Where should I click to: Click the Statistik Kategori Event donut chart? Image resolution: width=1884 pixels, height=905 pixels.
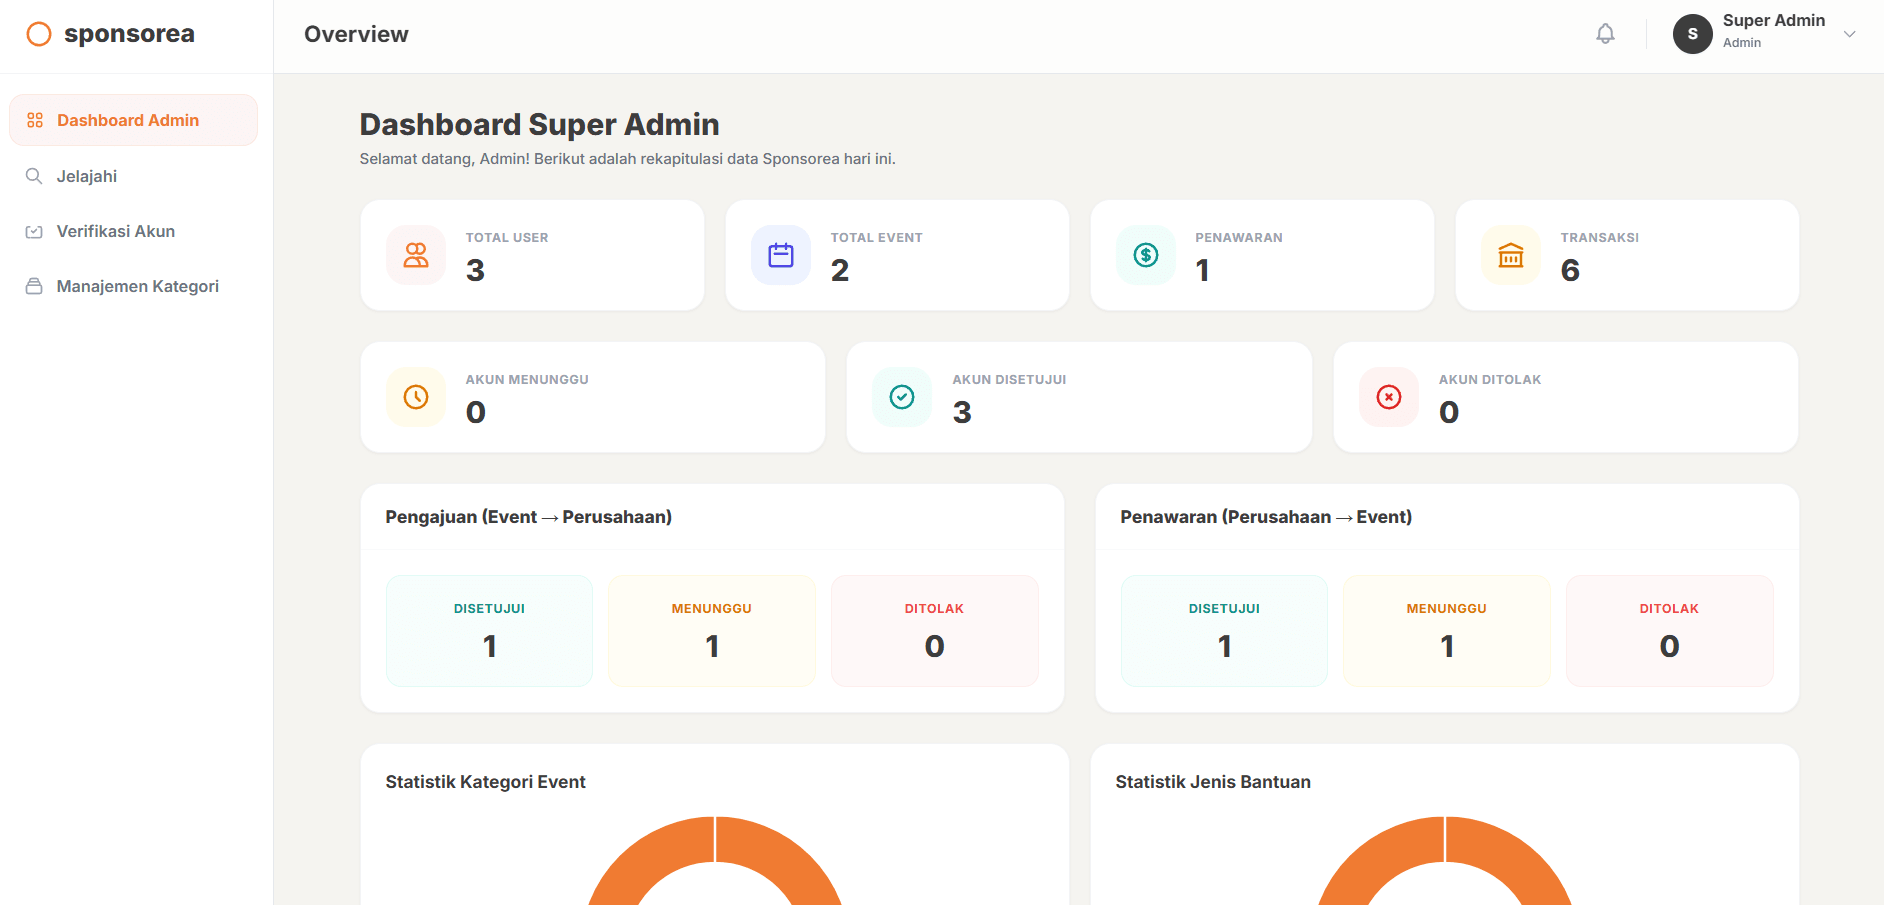click(715, 861)
